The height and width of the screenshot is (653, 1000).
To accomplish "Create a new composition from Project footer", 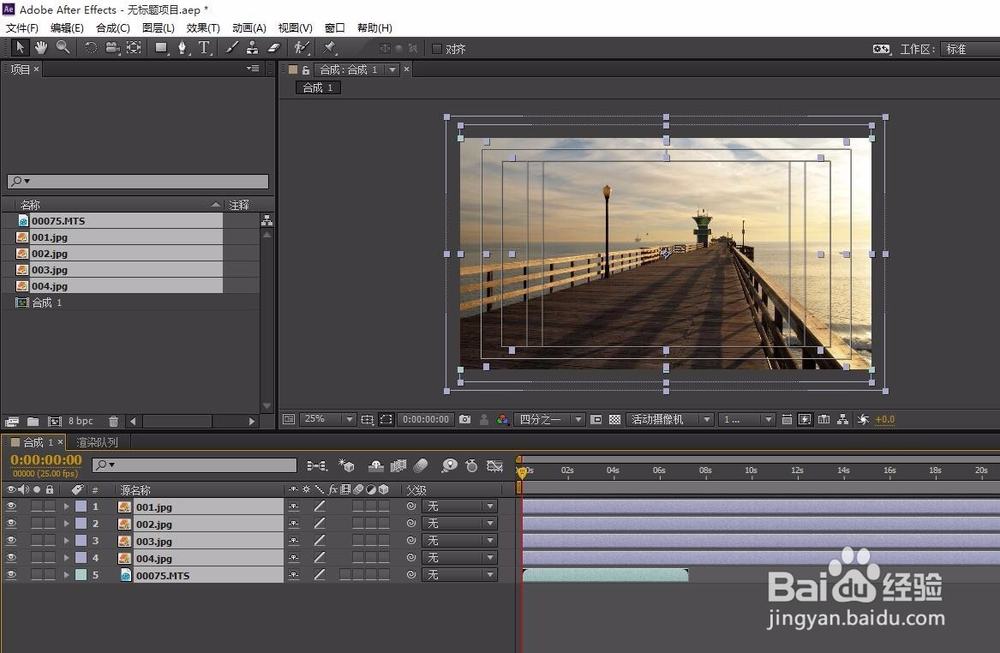I will pos(55,421).
